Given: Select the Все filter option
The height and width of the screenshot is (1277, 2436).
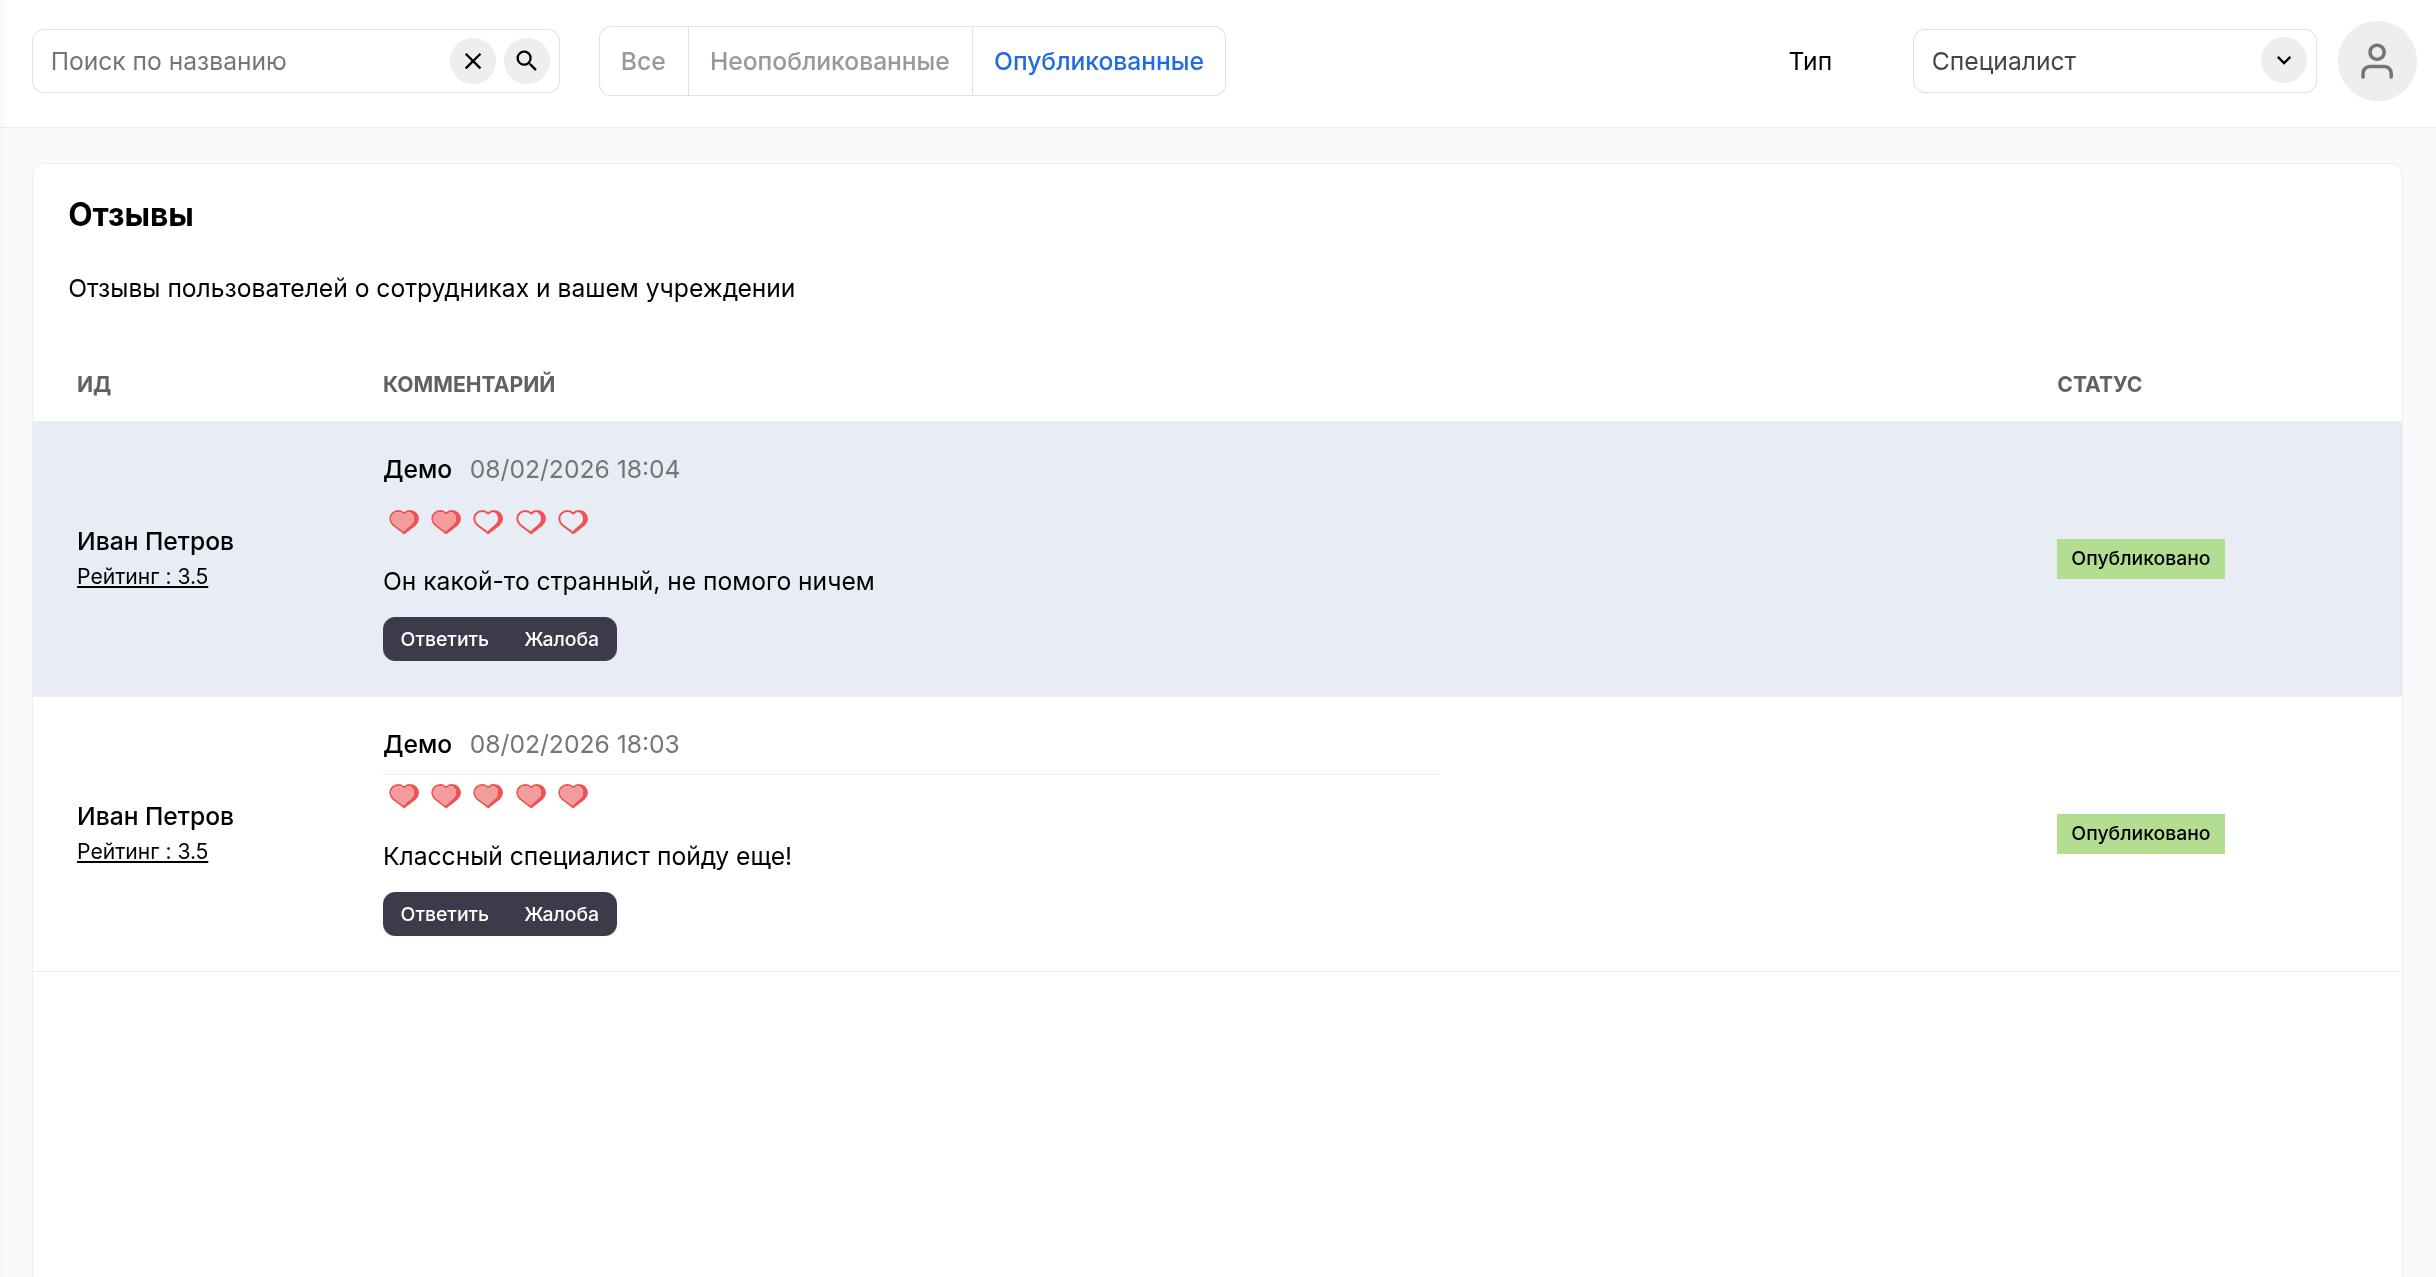Looking at the screenshot, I should coord(643,60).
